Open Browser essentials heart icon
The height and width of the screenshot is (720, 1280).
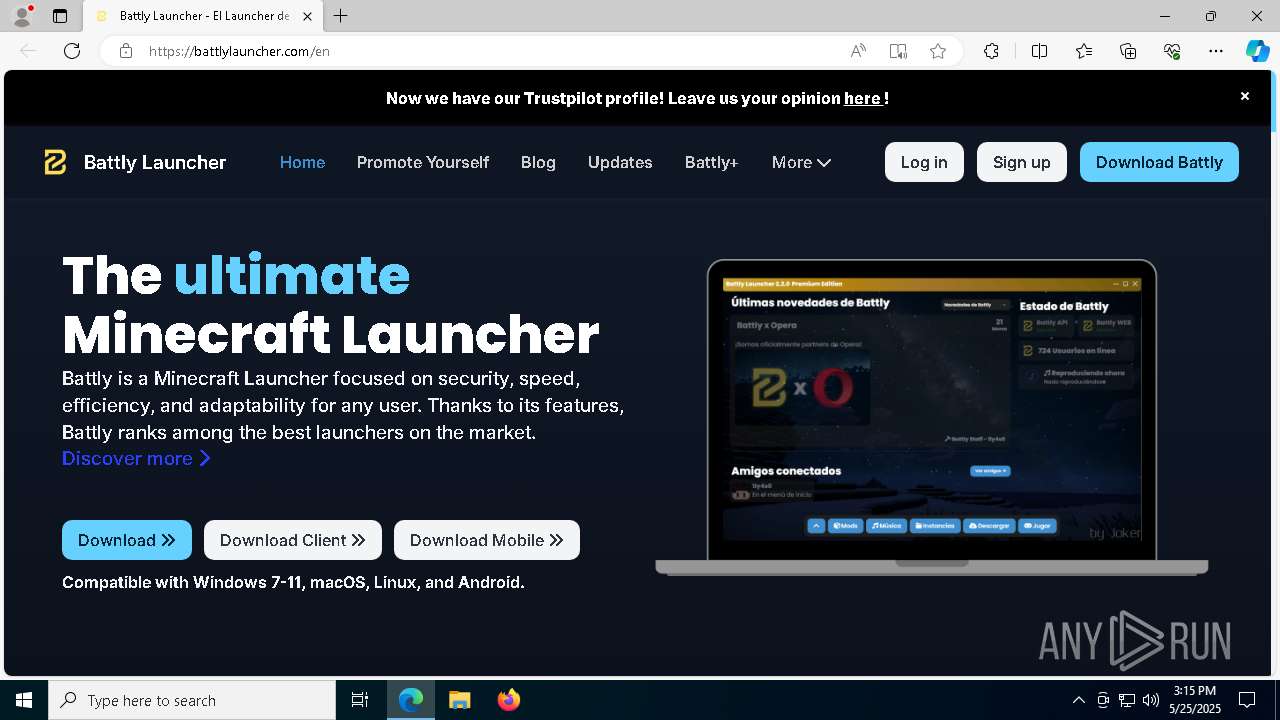coord(1172,51)
